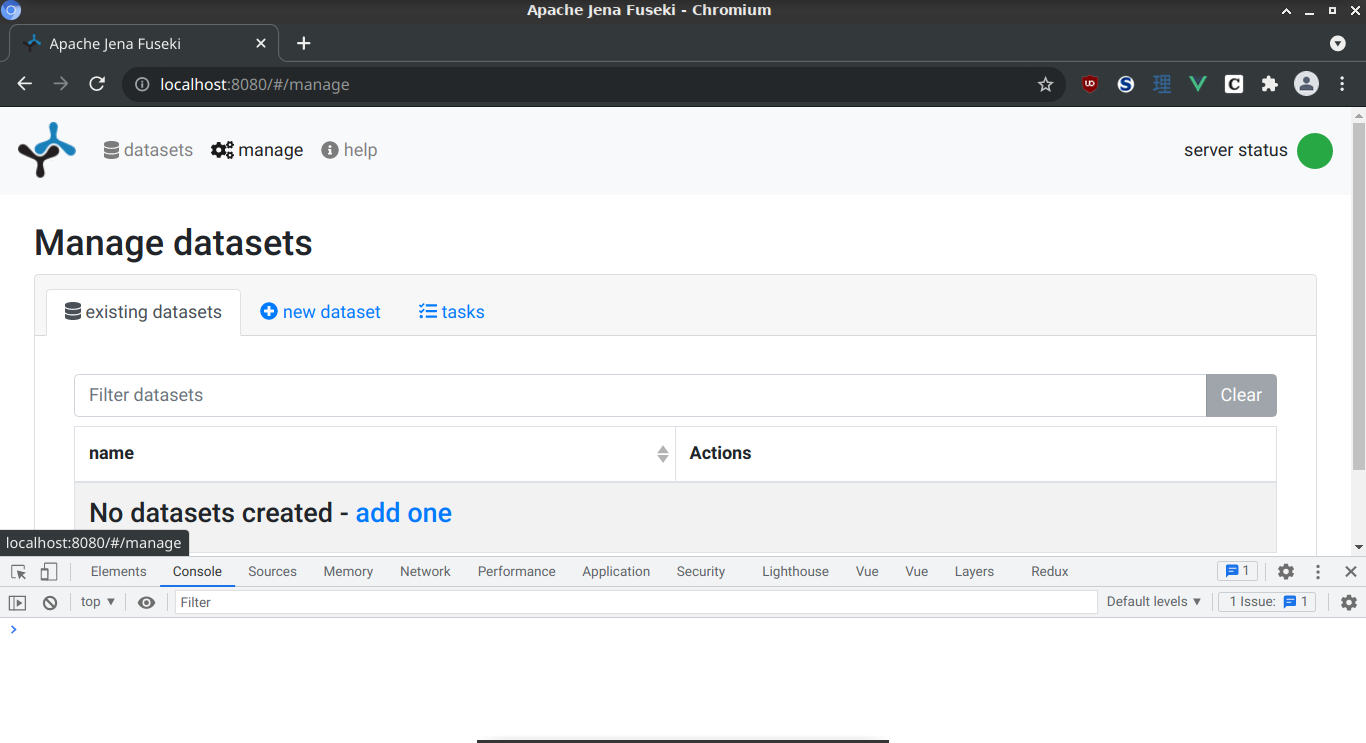Viewport: 1366px width, 743px height.
Task: Toggle the device toolbar in DevTools
Action: 48,572
